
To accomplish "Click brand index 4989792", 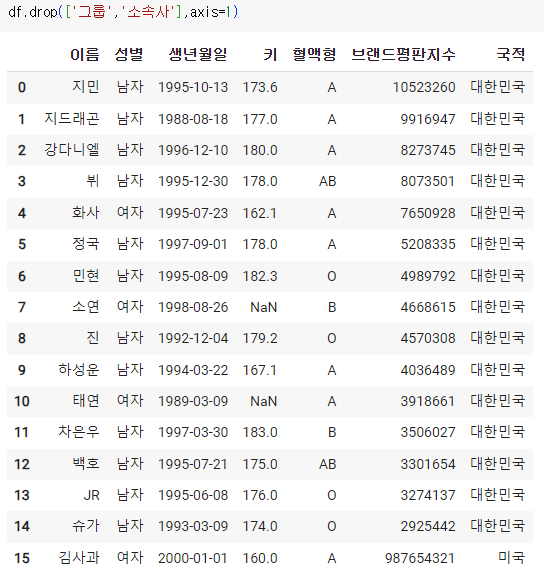I will click(x=428, y=276).
